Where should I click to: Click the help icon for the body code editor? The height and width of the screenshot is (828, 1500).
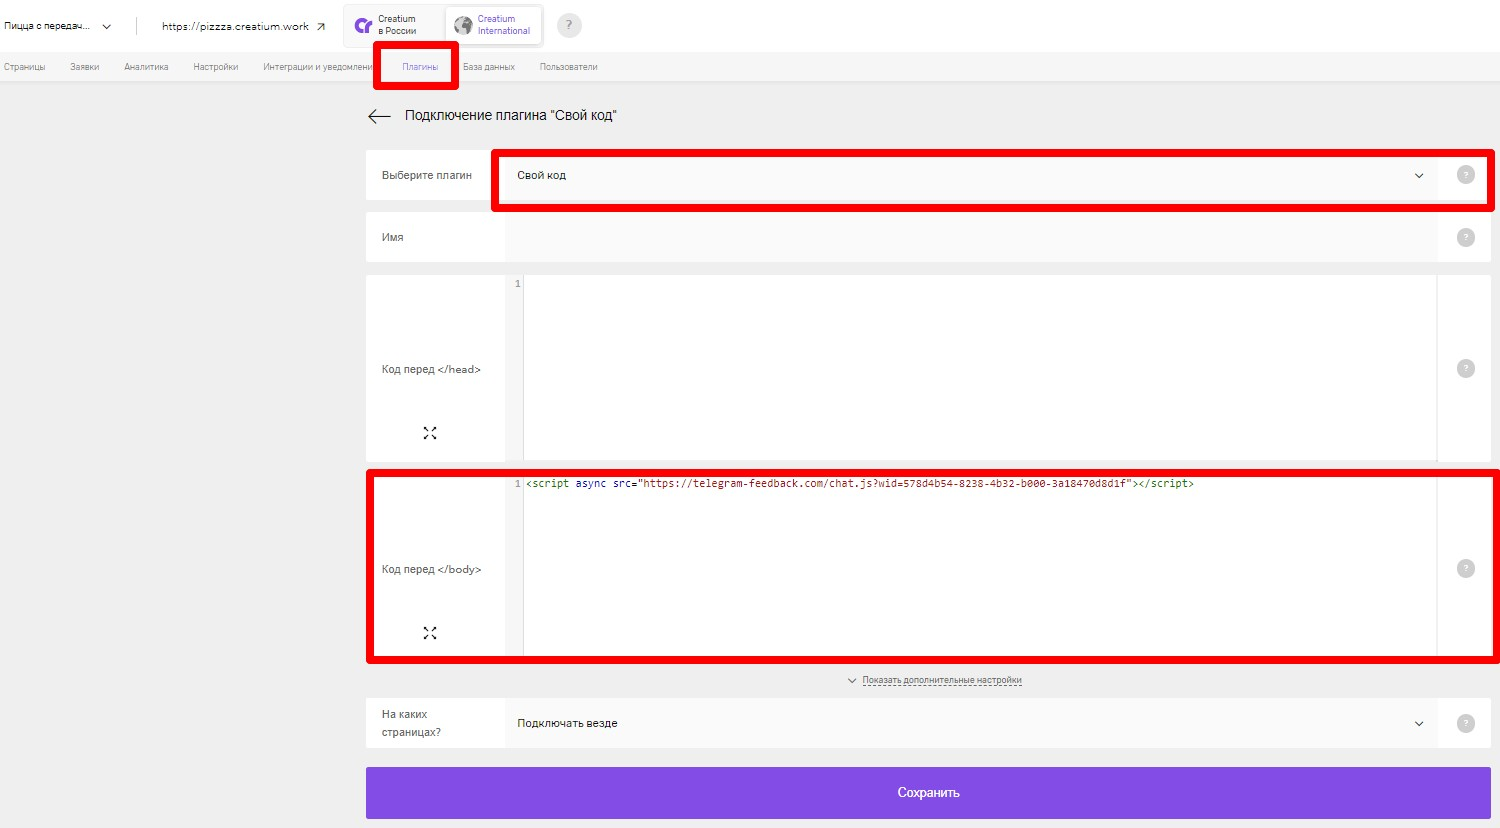(x=1466, y=568)
